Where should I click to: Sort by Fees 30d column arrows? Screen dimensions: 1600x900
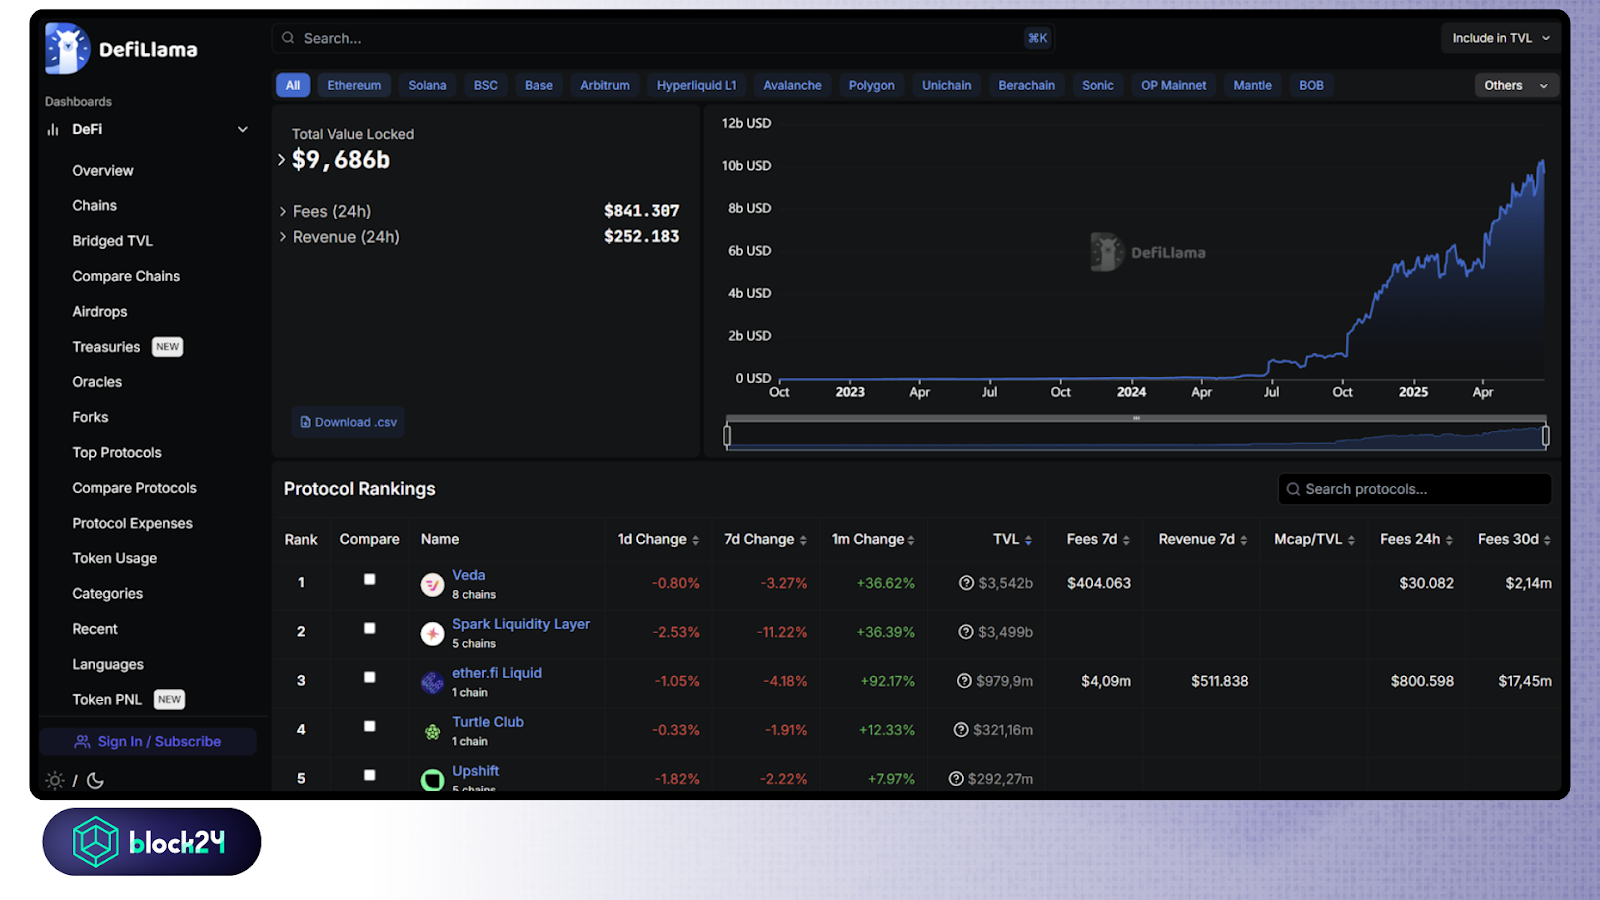[x=1547, y=540]
